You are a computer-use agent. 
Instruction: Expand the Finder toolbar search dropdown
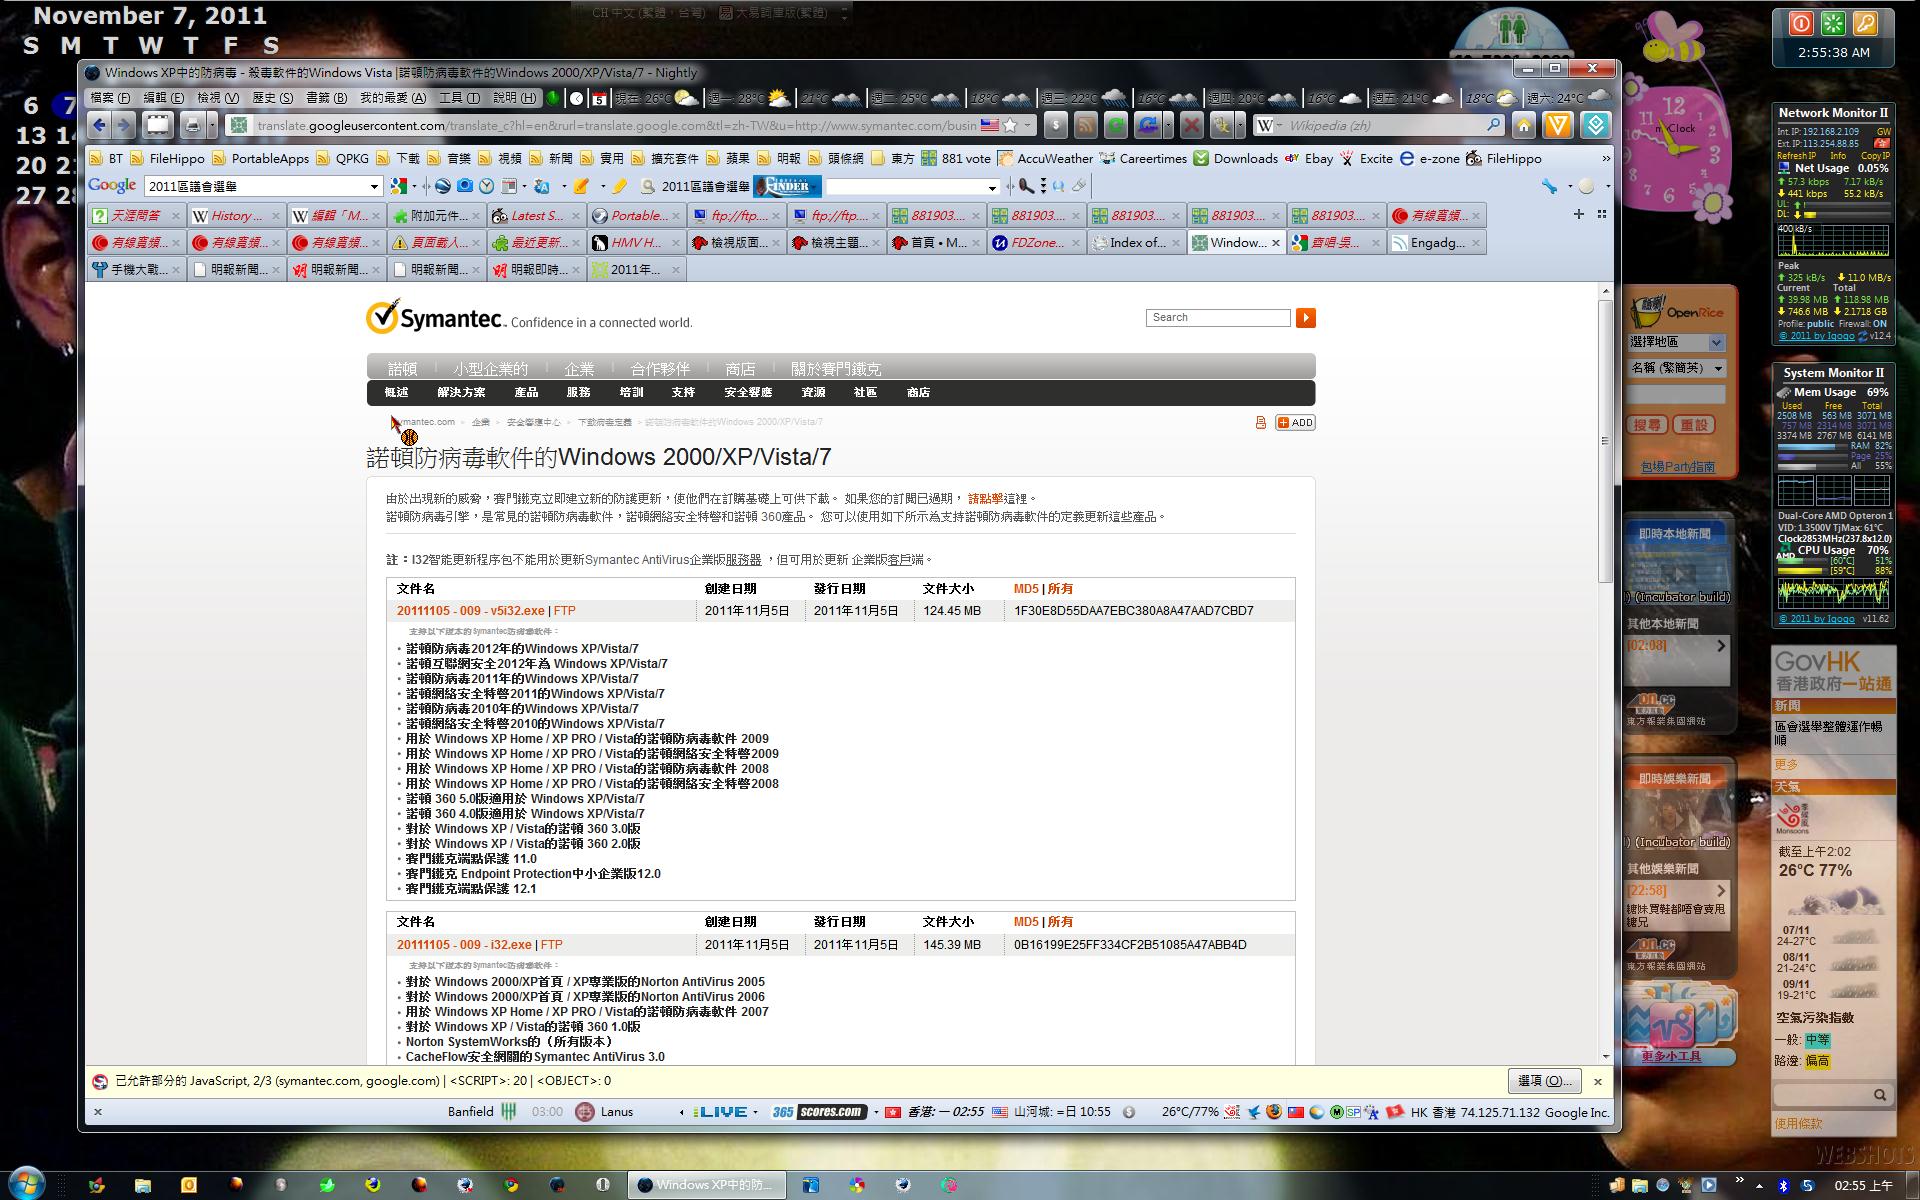(x=991, y=187)
